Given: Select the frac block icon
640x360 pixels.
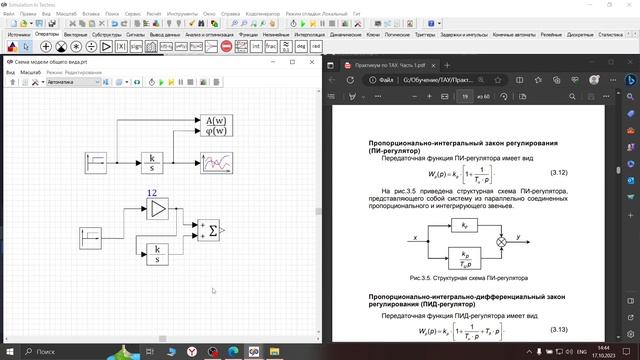Looking at the screenshot, I should [271, 47].
